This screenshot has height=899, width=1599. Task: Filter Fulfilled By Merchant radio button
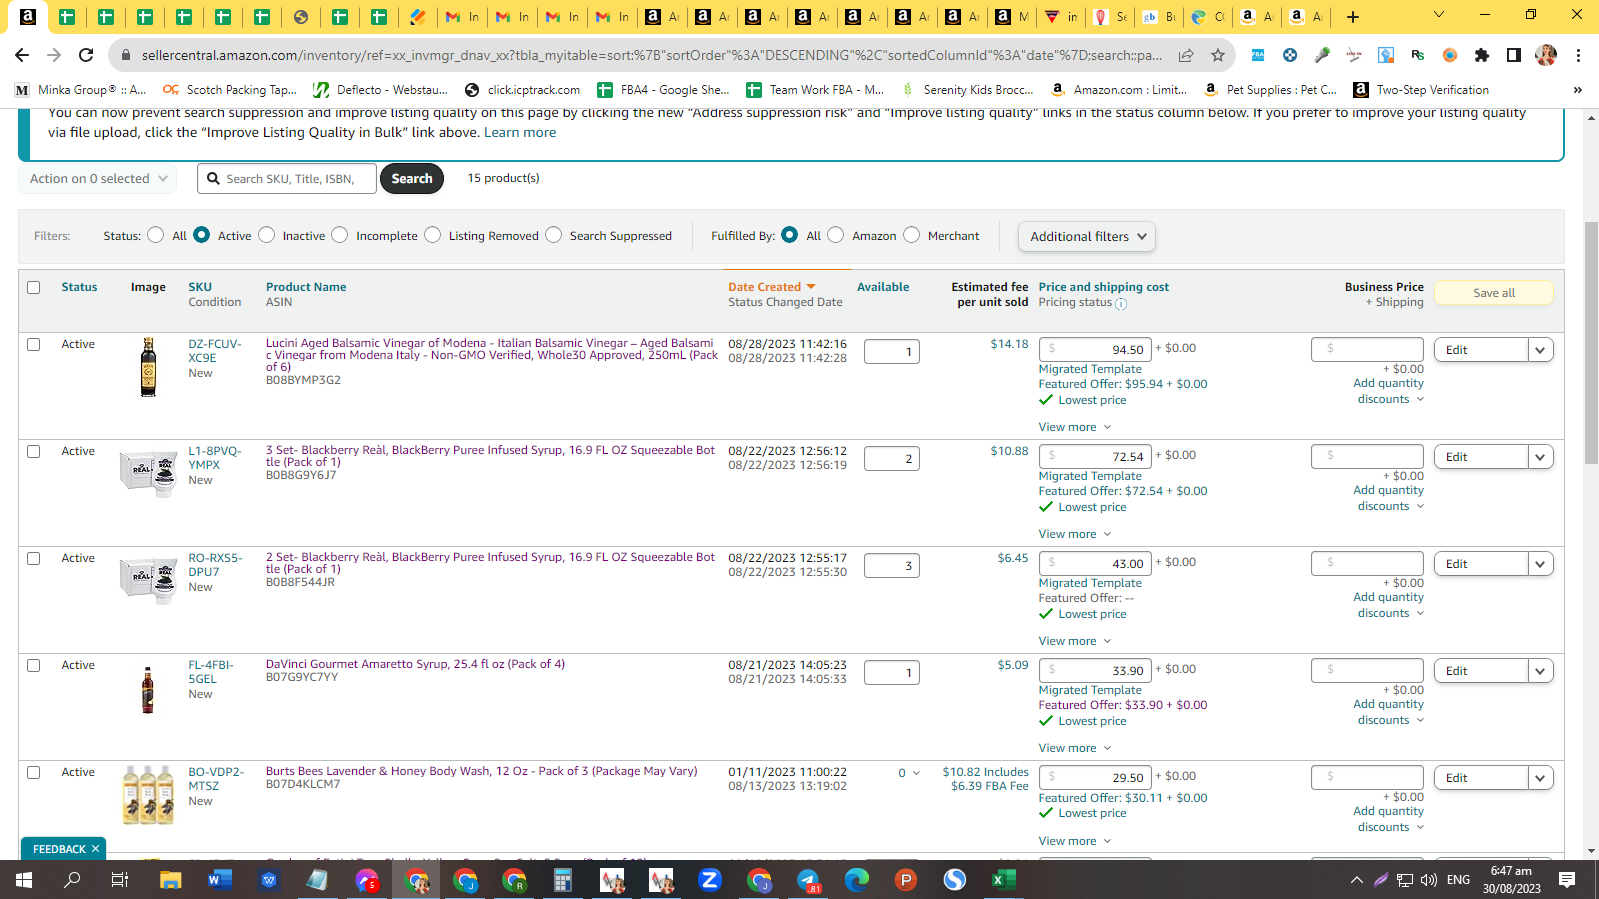(911, 235)
